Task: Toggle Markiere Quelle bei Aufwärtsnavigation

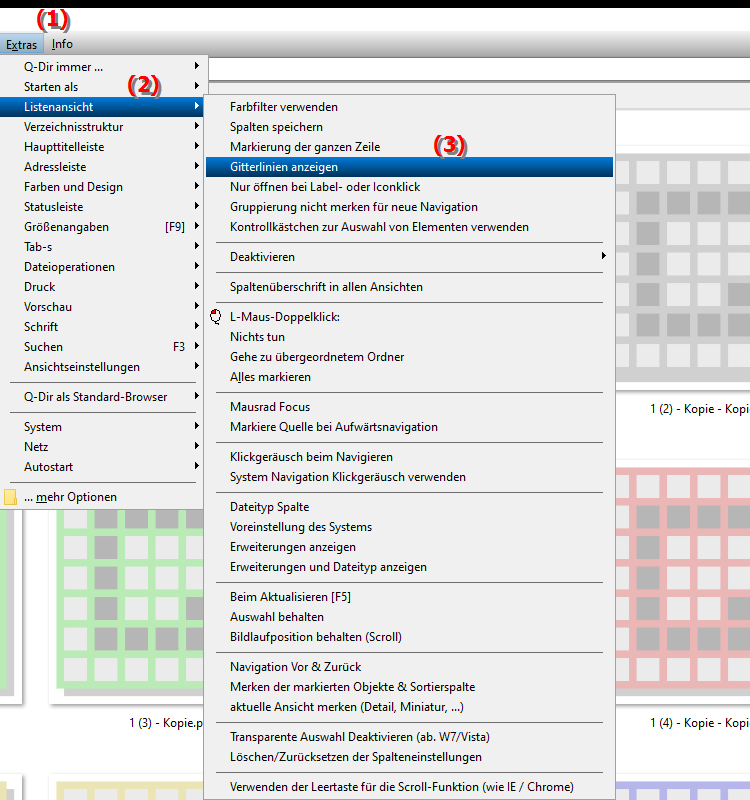Action: click(x=409, y=427)
